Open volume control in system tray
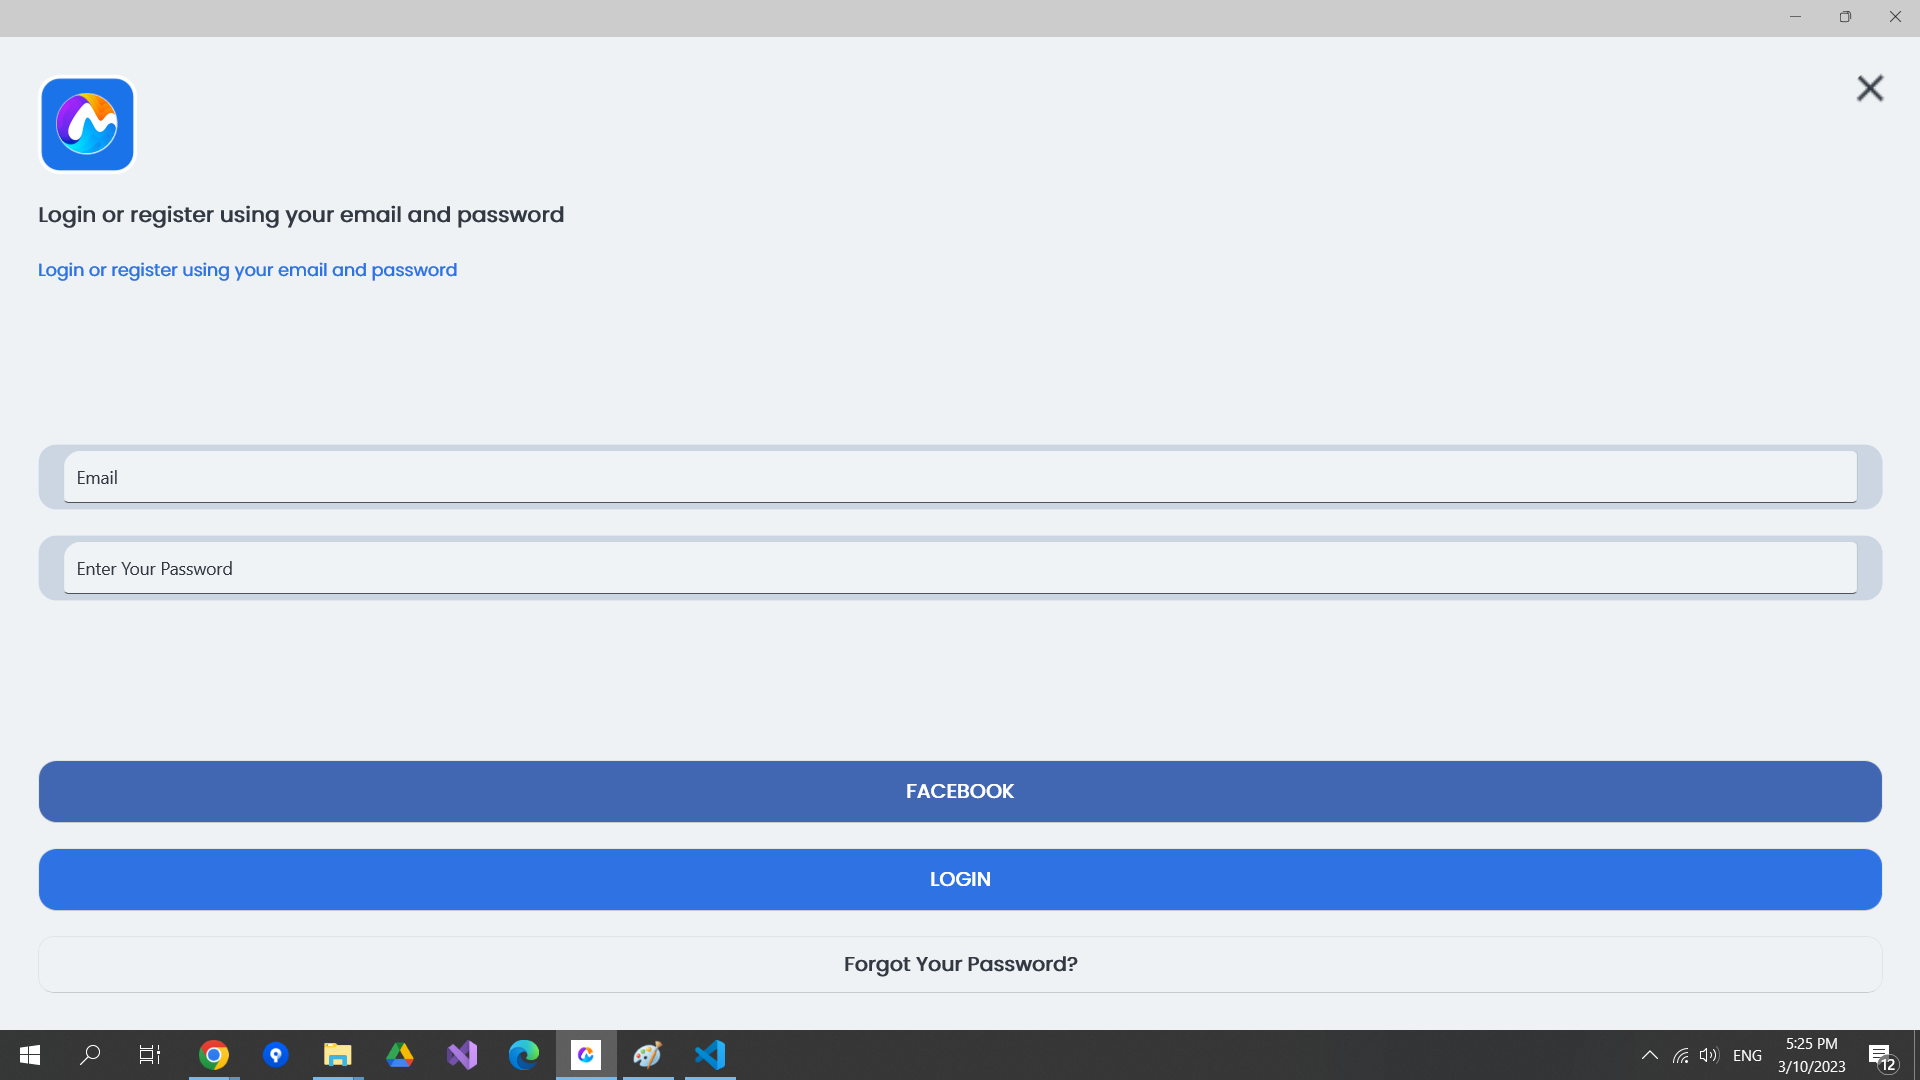Viewport: 1920px width, 1080px height. click(x=1708, y=1055)
